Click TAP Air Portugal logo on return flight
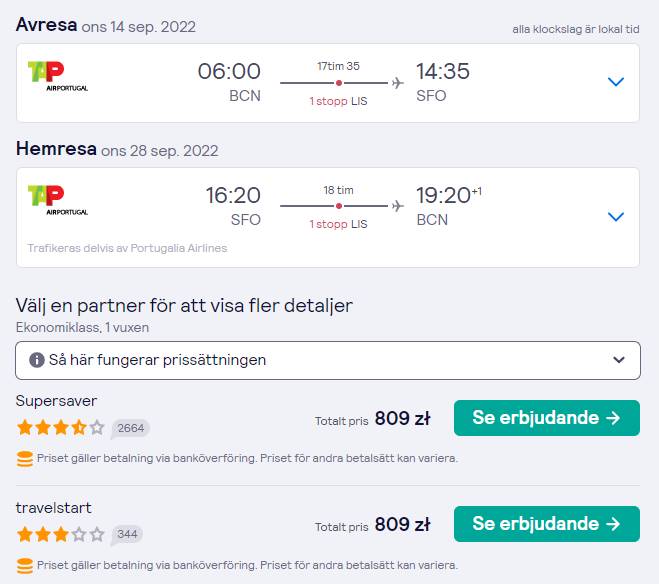The height and width of the screenshot is (584, 659). 58,200
